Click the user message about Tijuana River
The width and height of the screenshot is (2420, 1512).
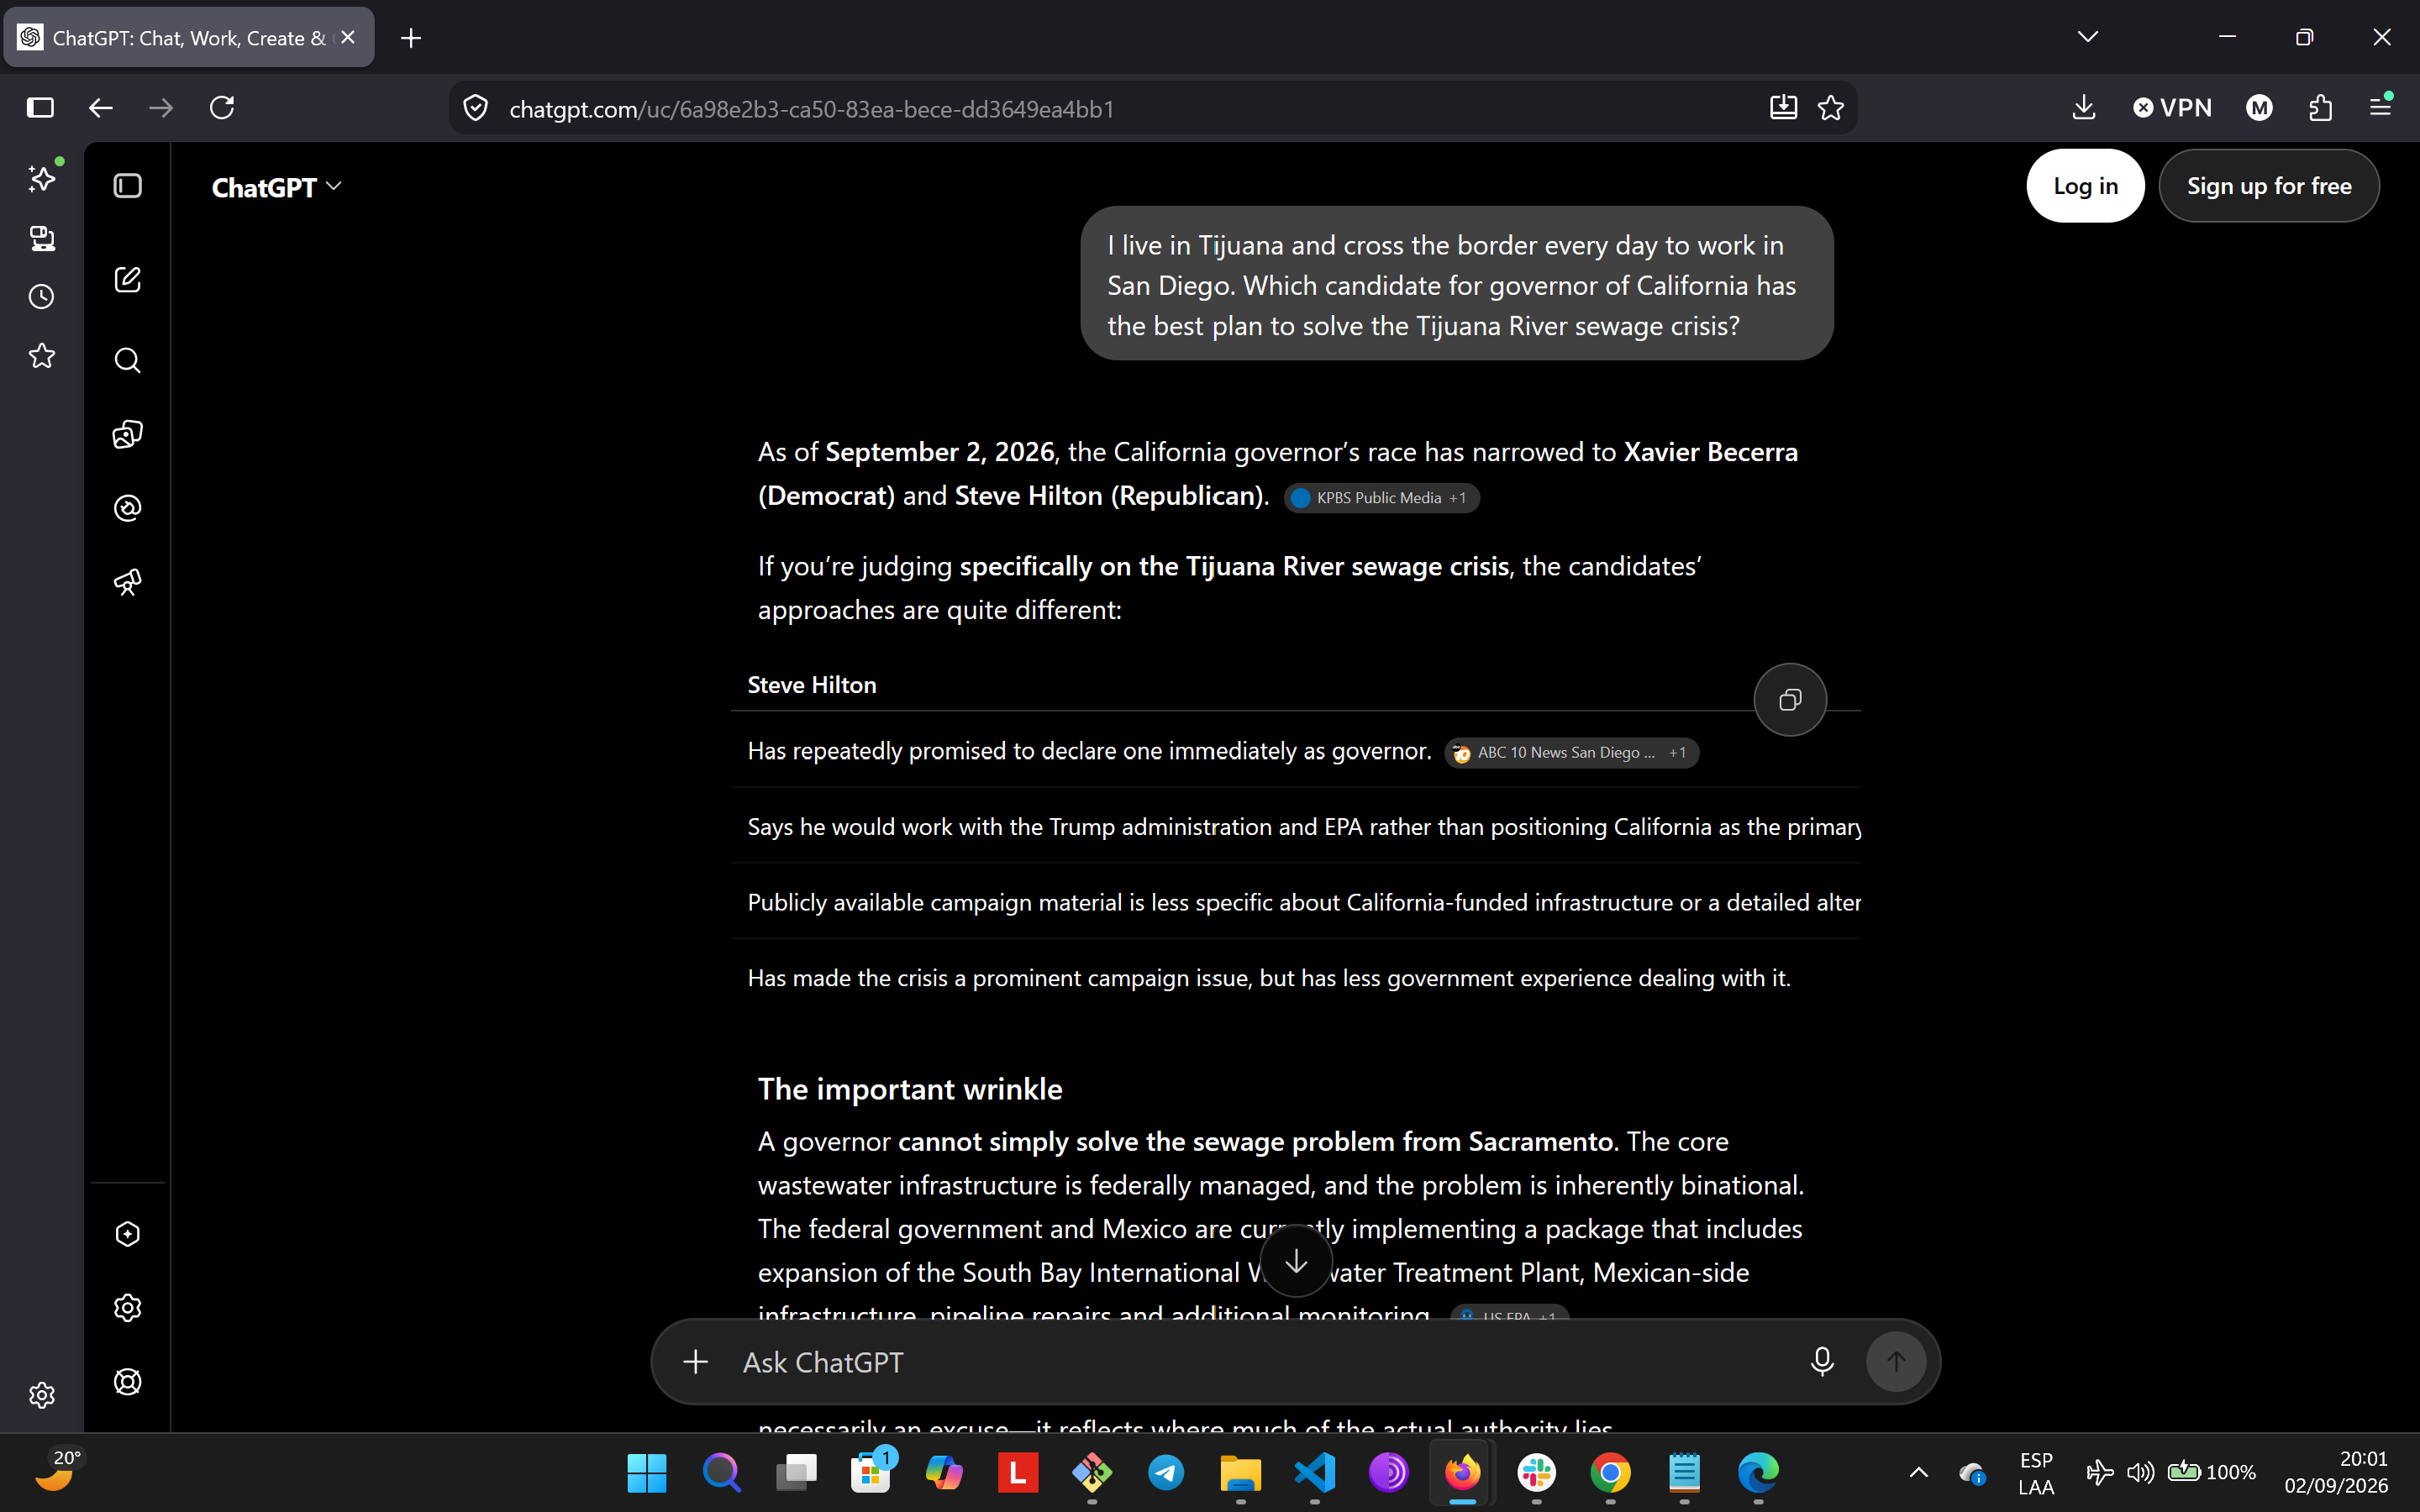pyautogui.click(x=1456, y=285)
